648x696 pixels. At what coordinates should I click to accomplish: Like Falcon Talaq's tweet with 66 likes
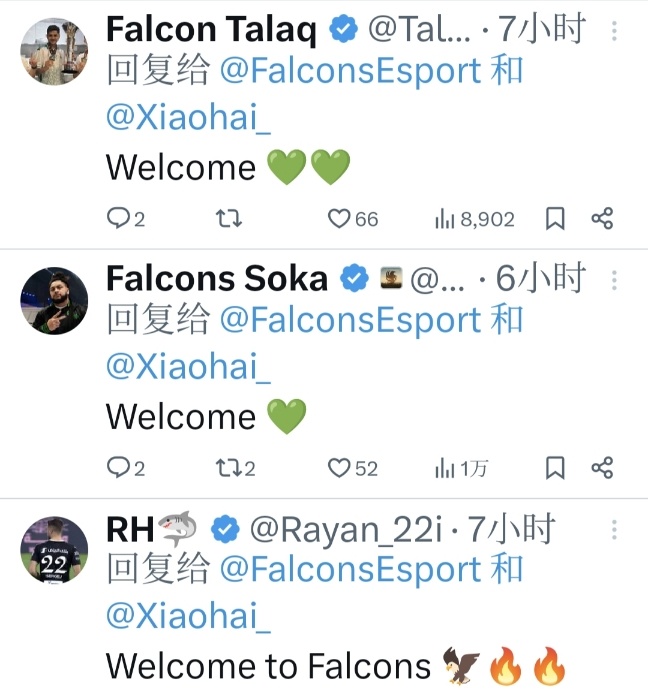(353, 219)
